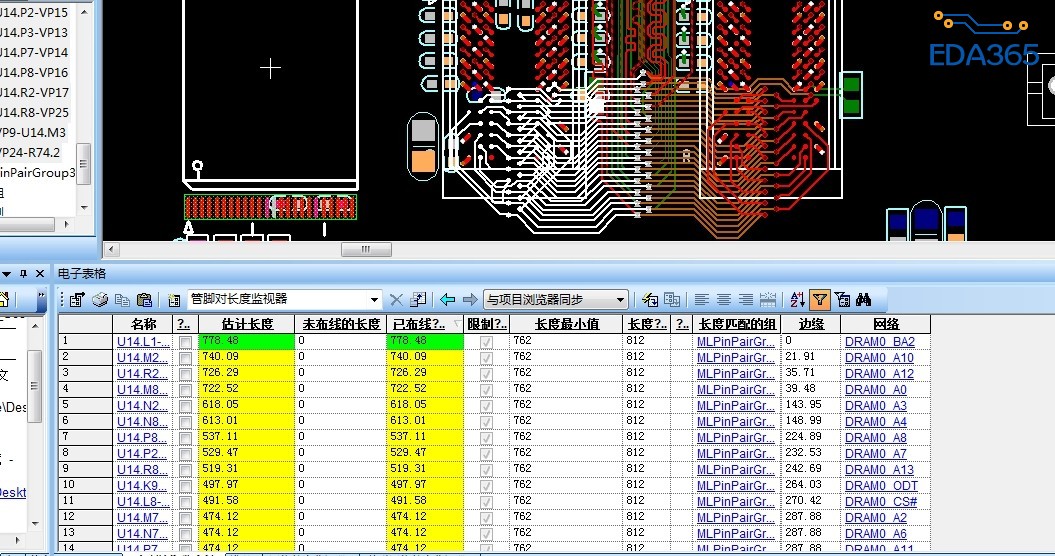The height and width of the screenshot is (556, 1055).
Task: Click the blue back arrow icon
Action: (x=447, y=300)
